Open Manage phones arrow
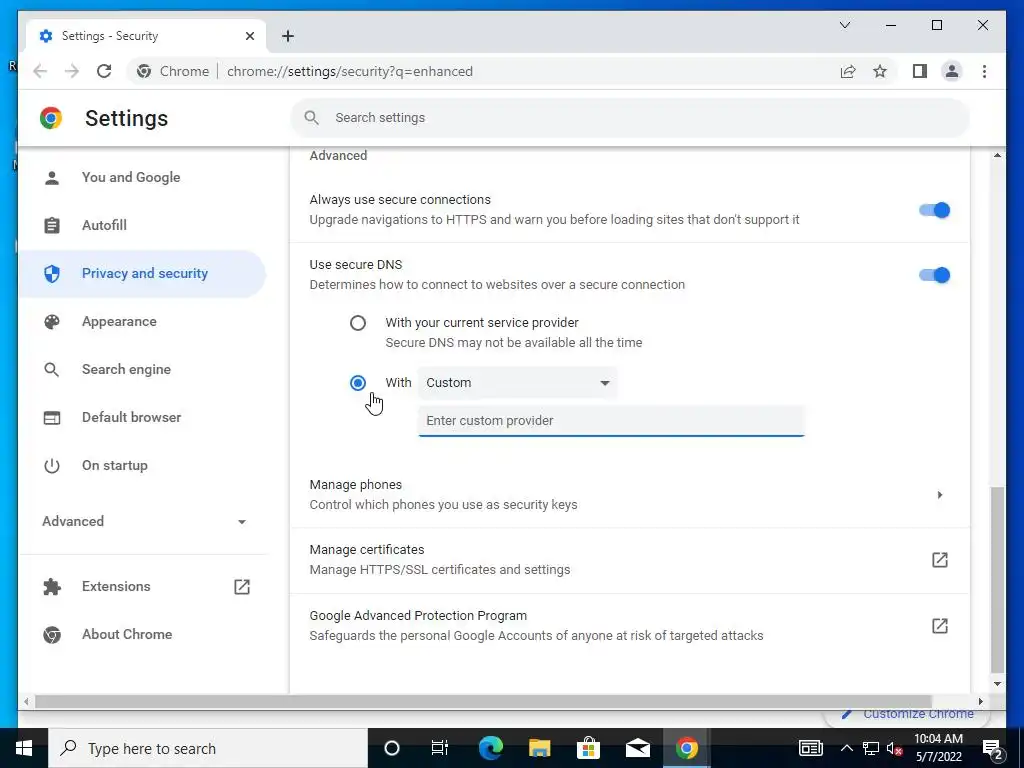The height and width of the screenshot is (768, 1024). point(940,495)
